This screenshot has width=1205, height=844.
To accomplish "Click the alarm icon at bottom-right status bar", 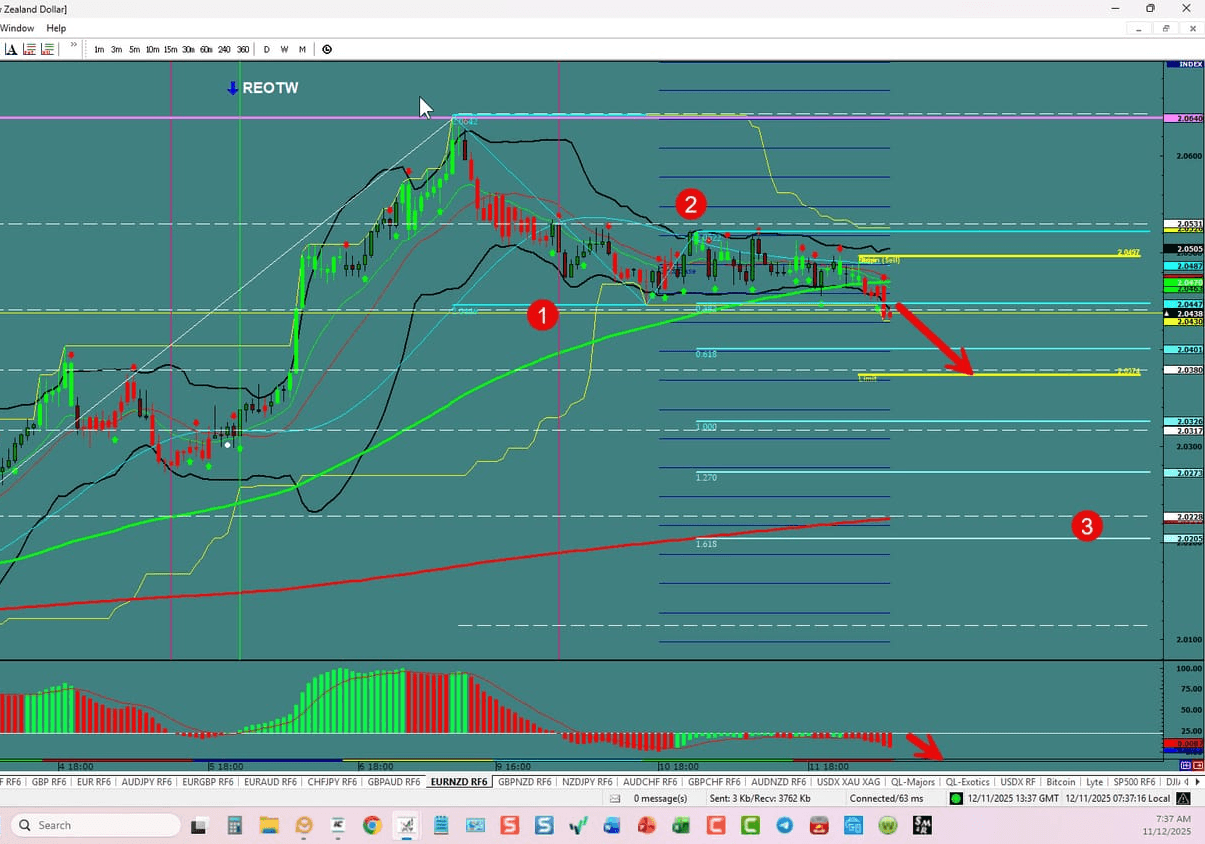I will [1182, 798].
